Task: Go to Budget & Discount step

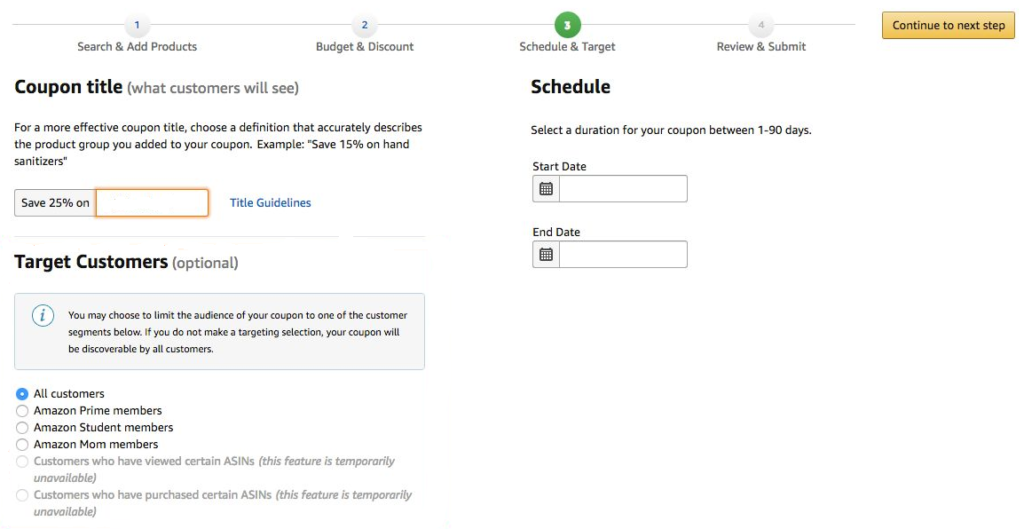Action: 364,46
